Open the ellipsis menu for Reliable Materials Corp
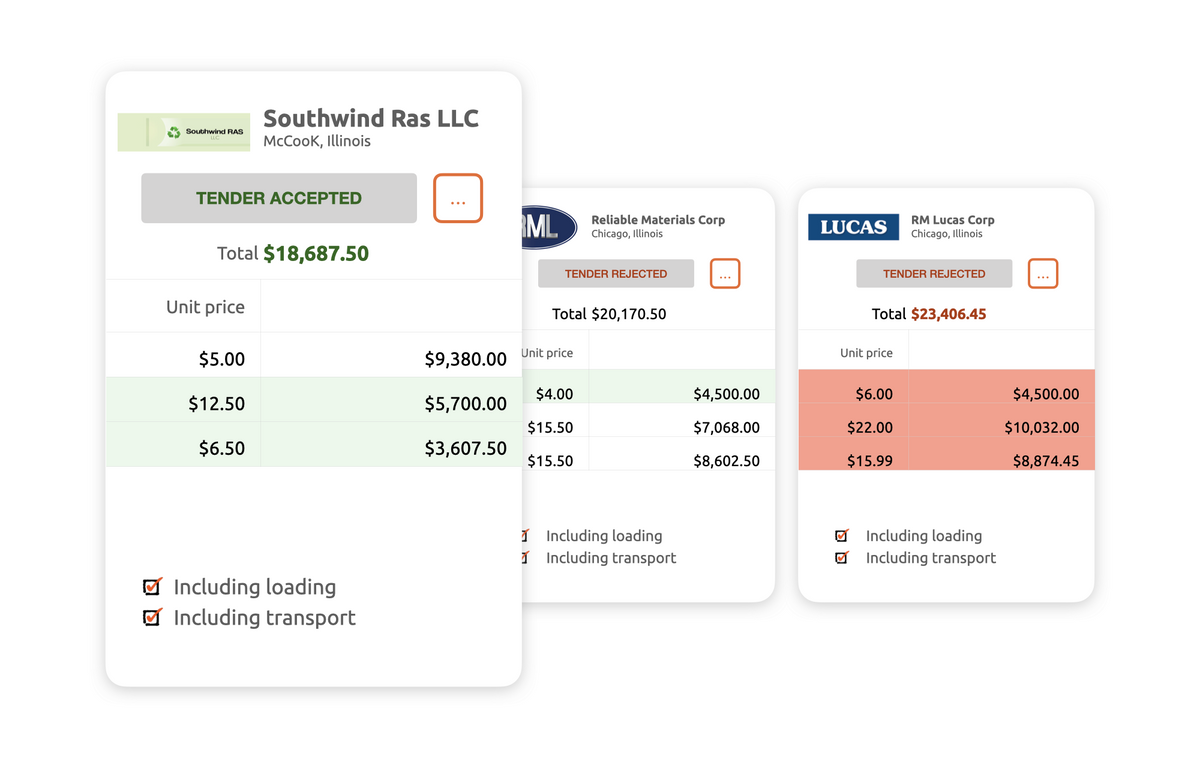The image size is (1200, 780). pos(725,274)
